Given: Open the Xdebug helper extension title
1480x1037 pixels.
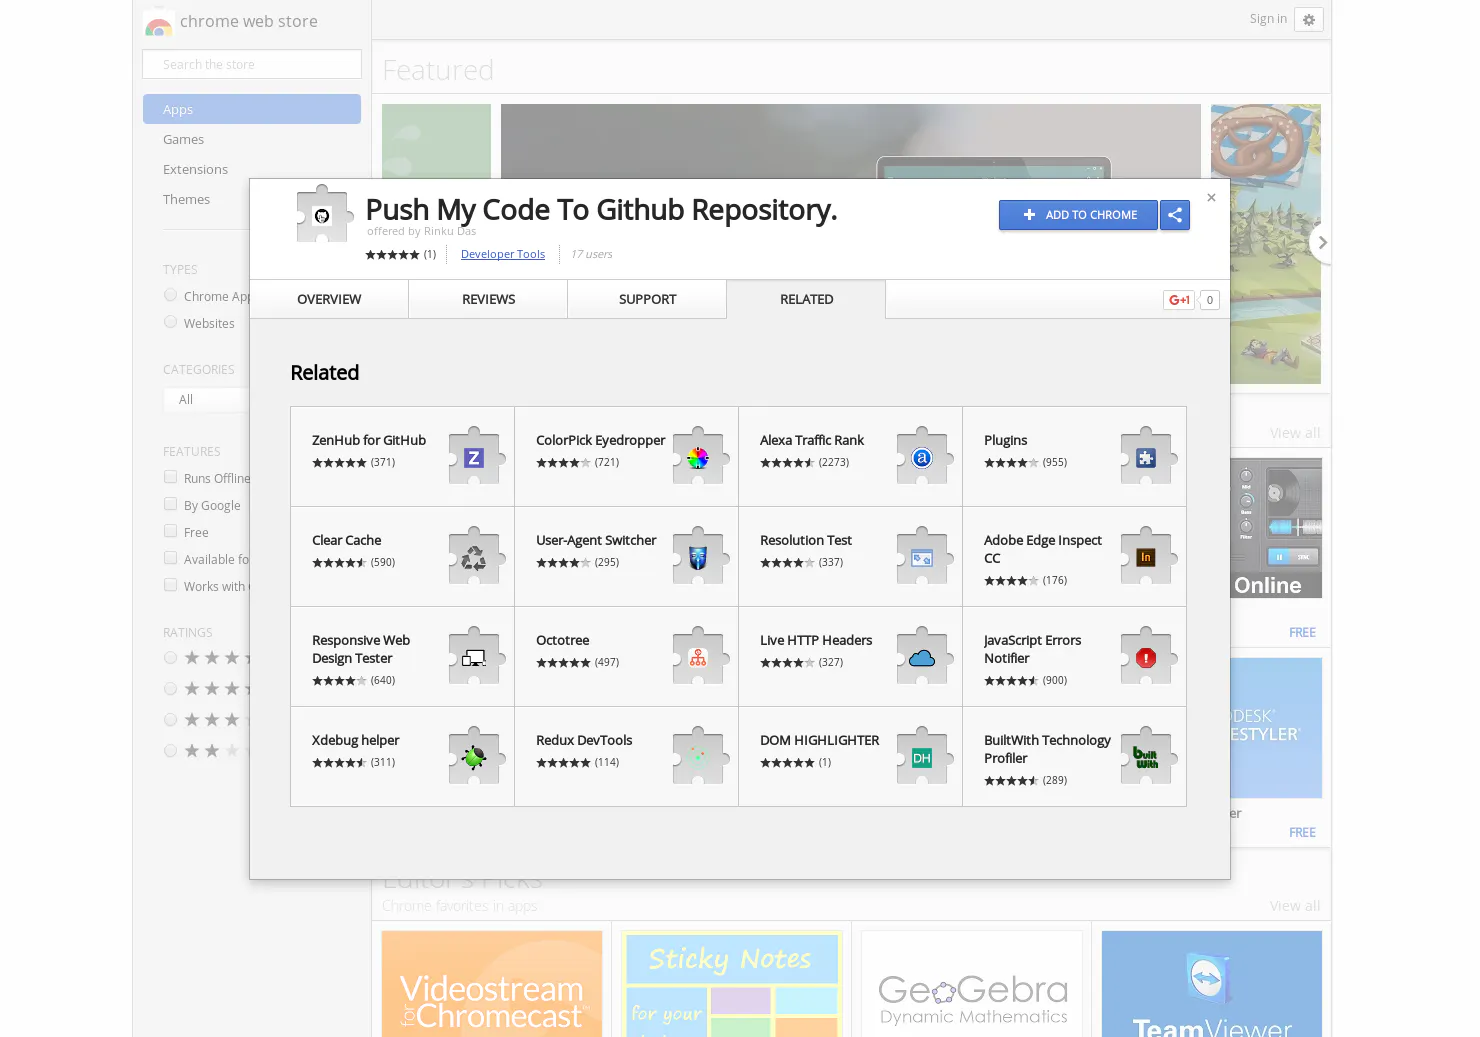Looking at the screenshot, I should [x=355, y=740].
